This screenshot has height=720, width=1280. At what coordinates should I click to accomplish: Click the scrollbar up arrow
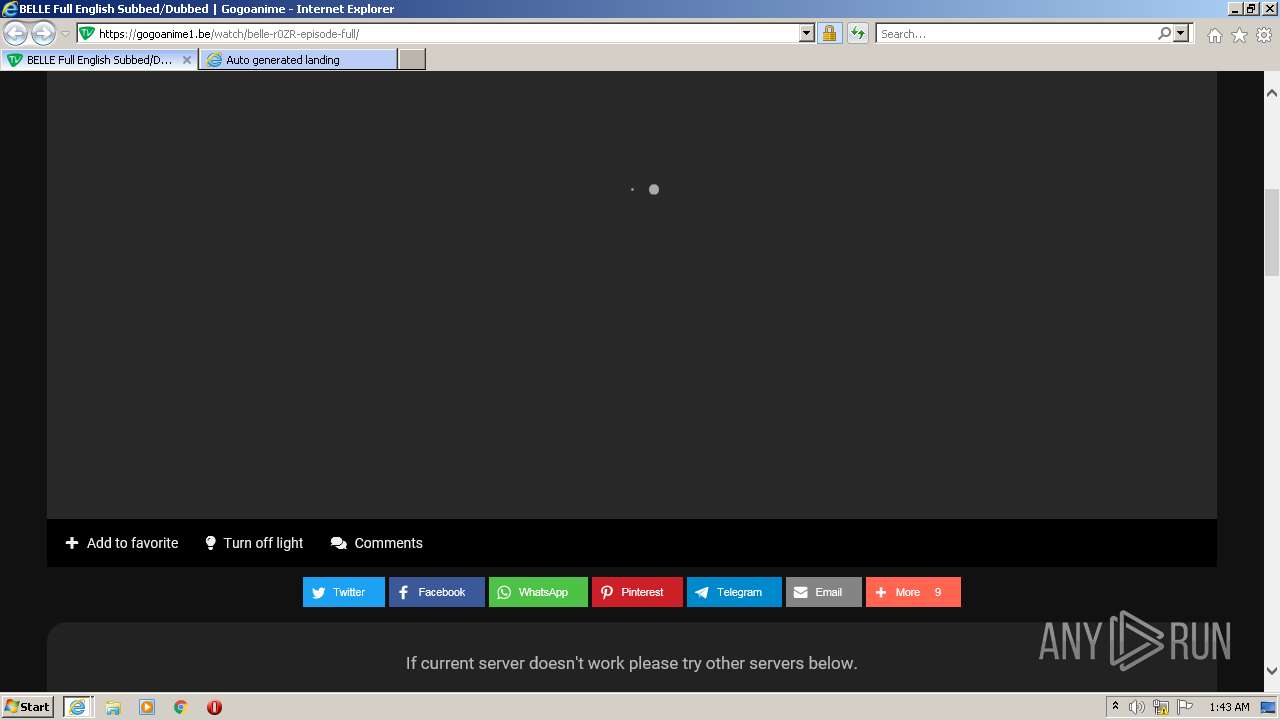[x=1272, y=93]
